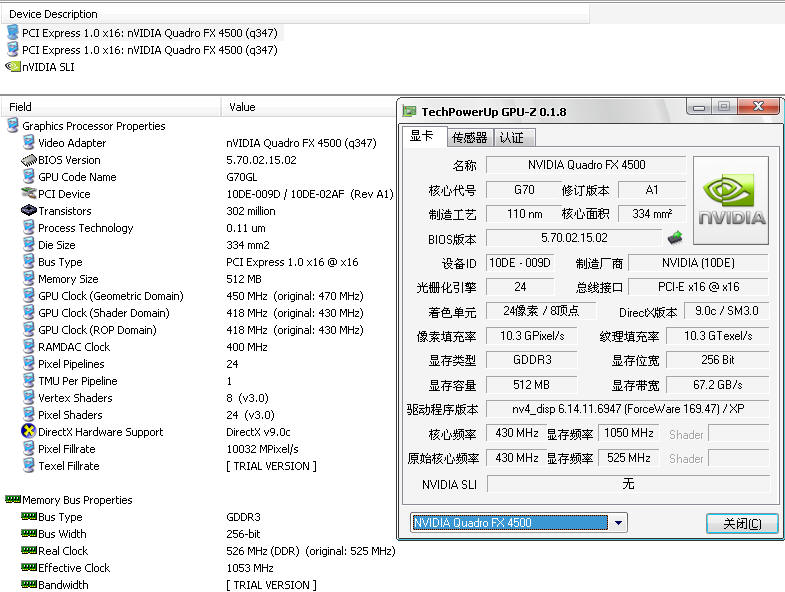The image size is (785, 592).
Task: Click the Effective Clock memory icon
Action: (x=29, y=567)
